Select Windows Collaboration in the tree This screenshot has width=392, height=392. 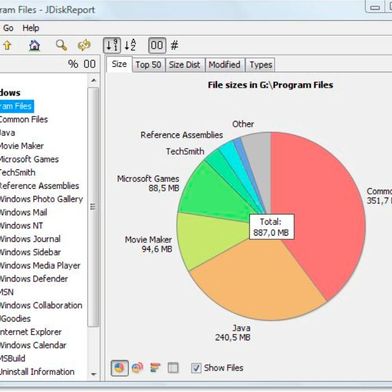click(x=41, y=305)
